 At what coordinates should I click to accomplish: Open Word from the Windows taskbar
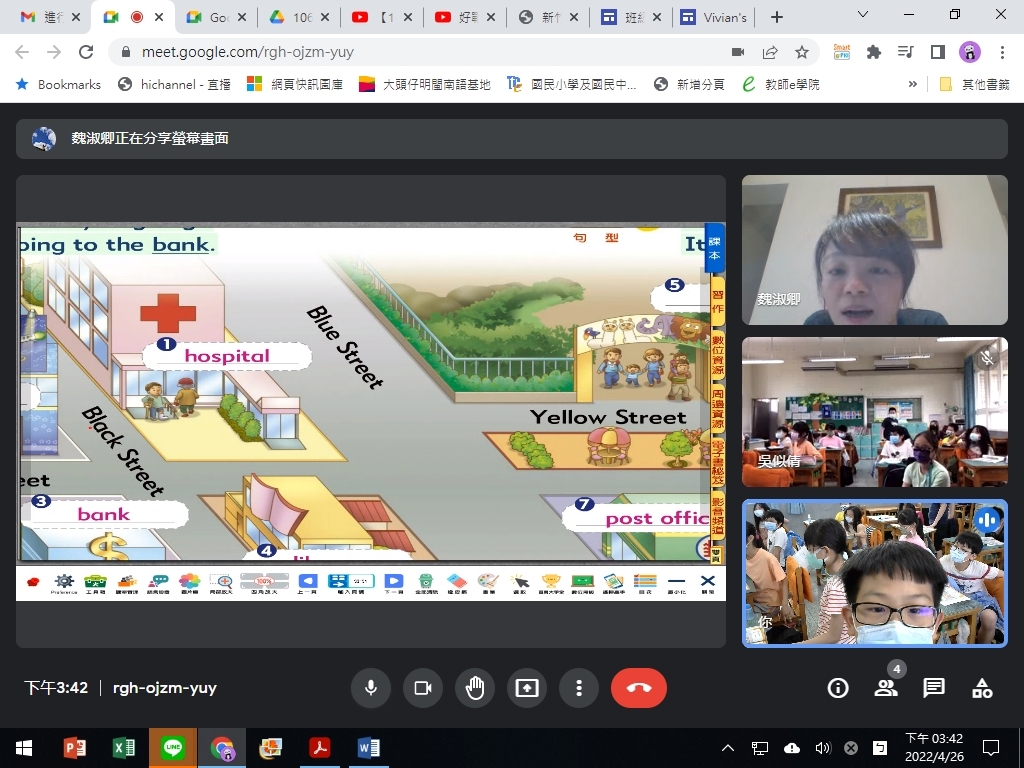368,748
